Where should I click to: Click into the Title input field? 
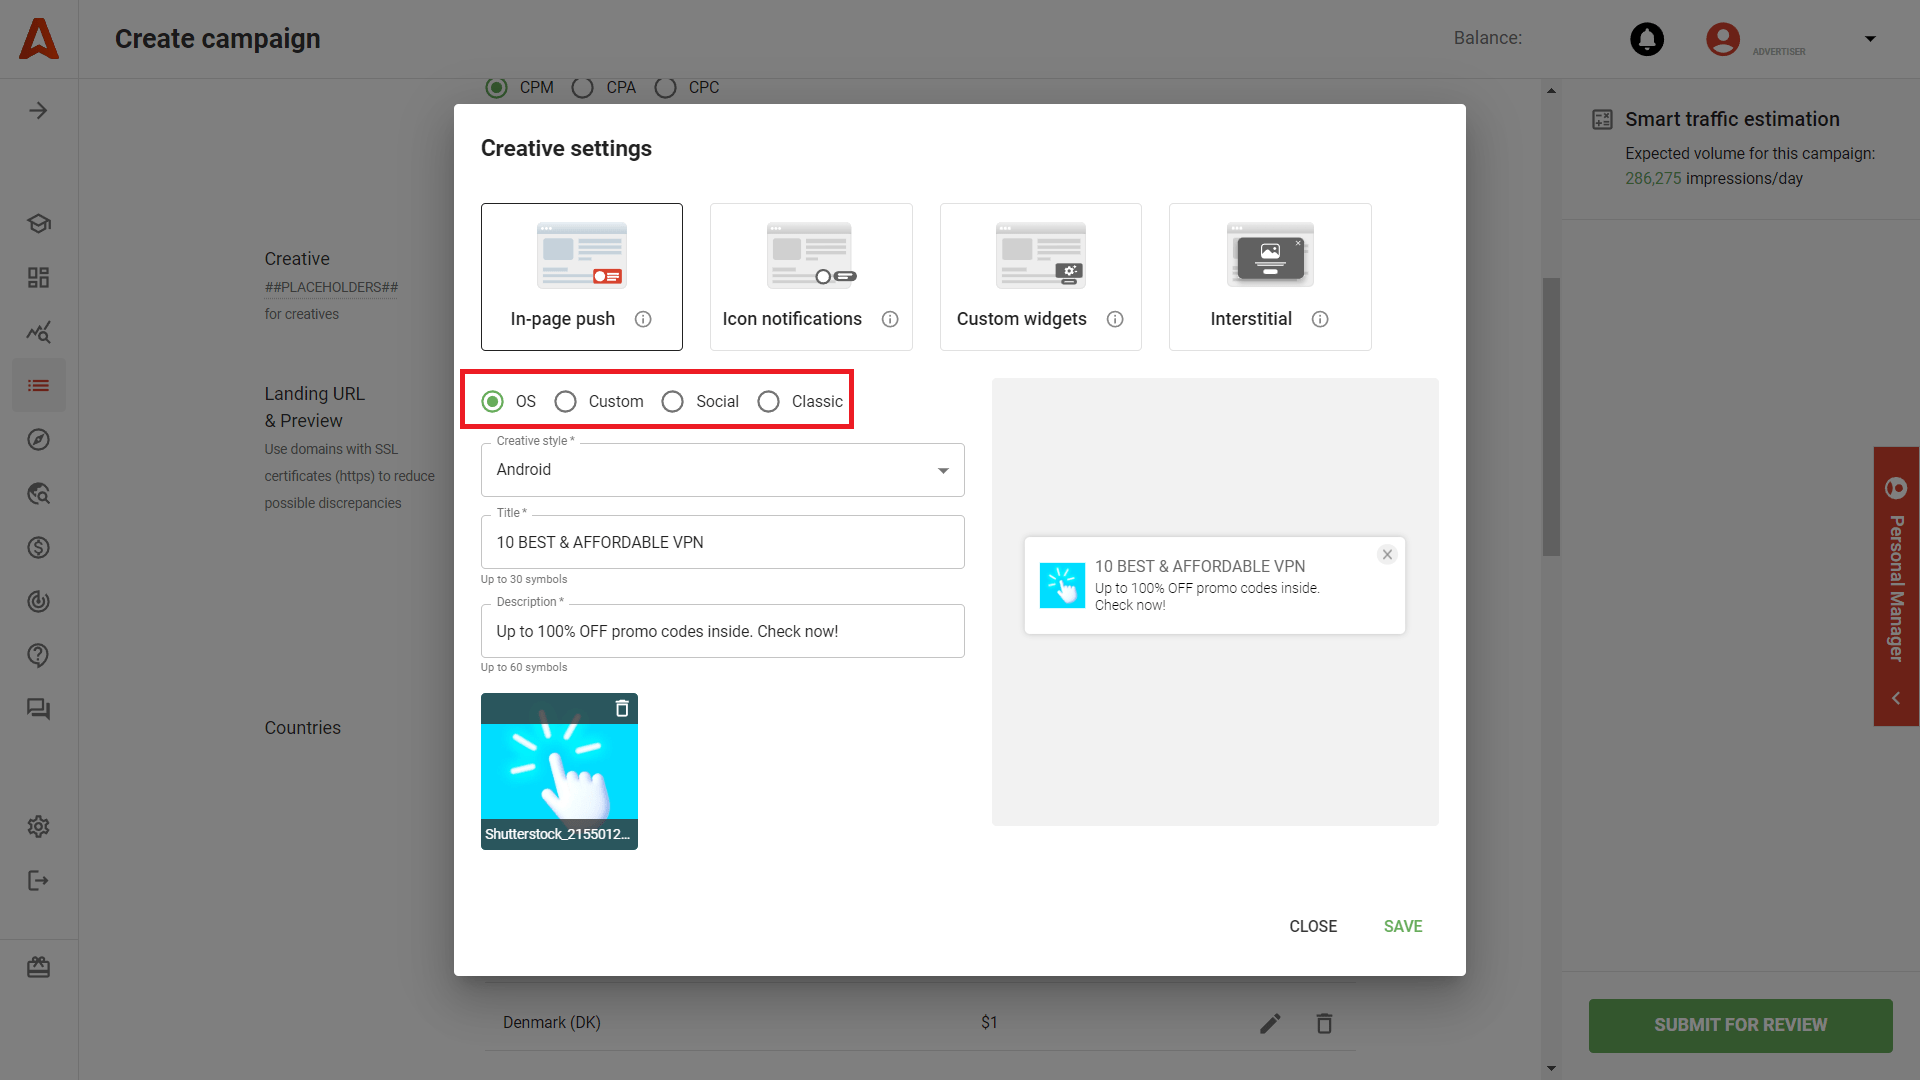[x=722, y=542]
